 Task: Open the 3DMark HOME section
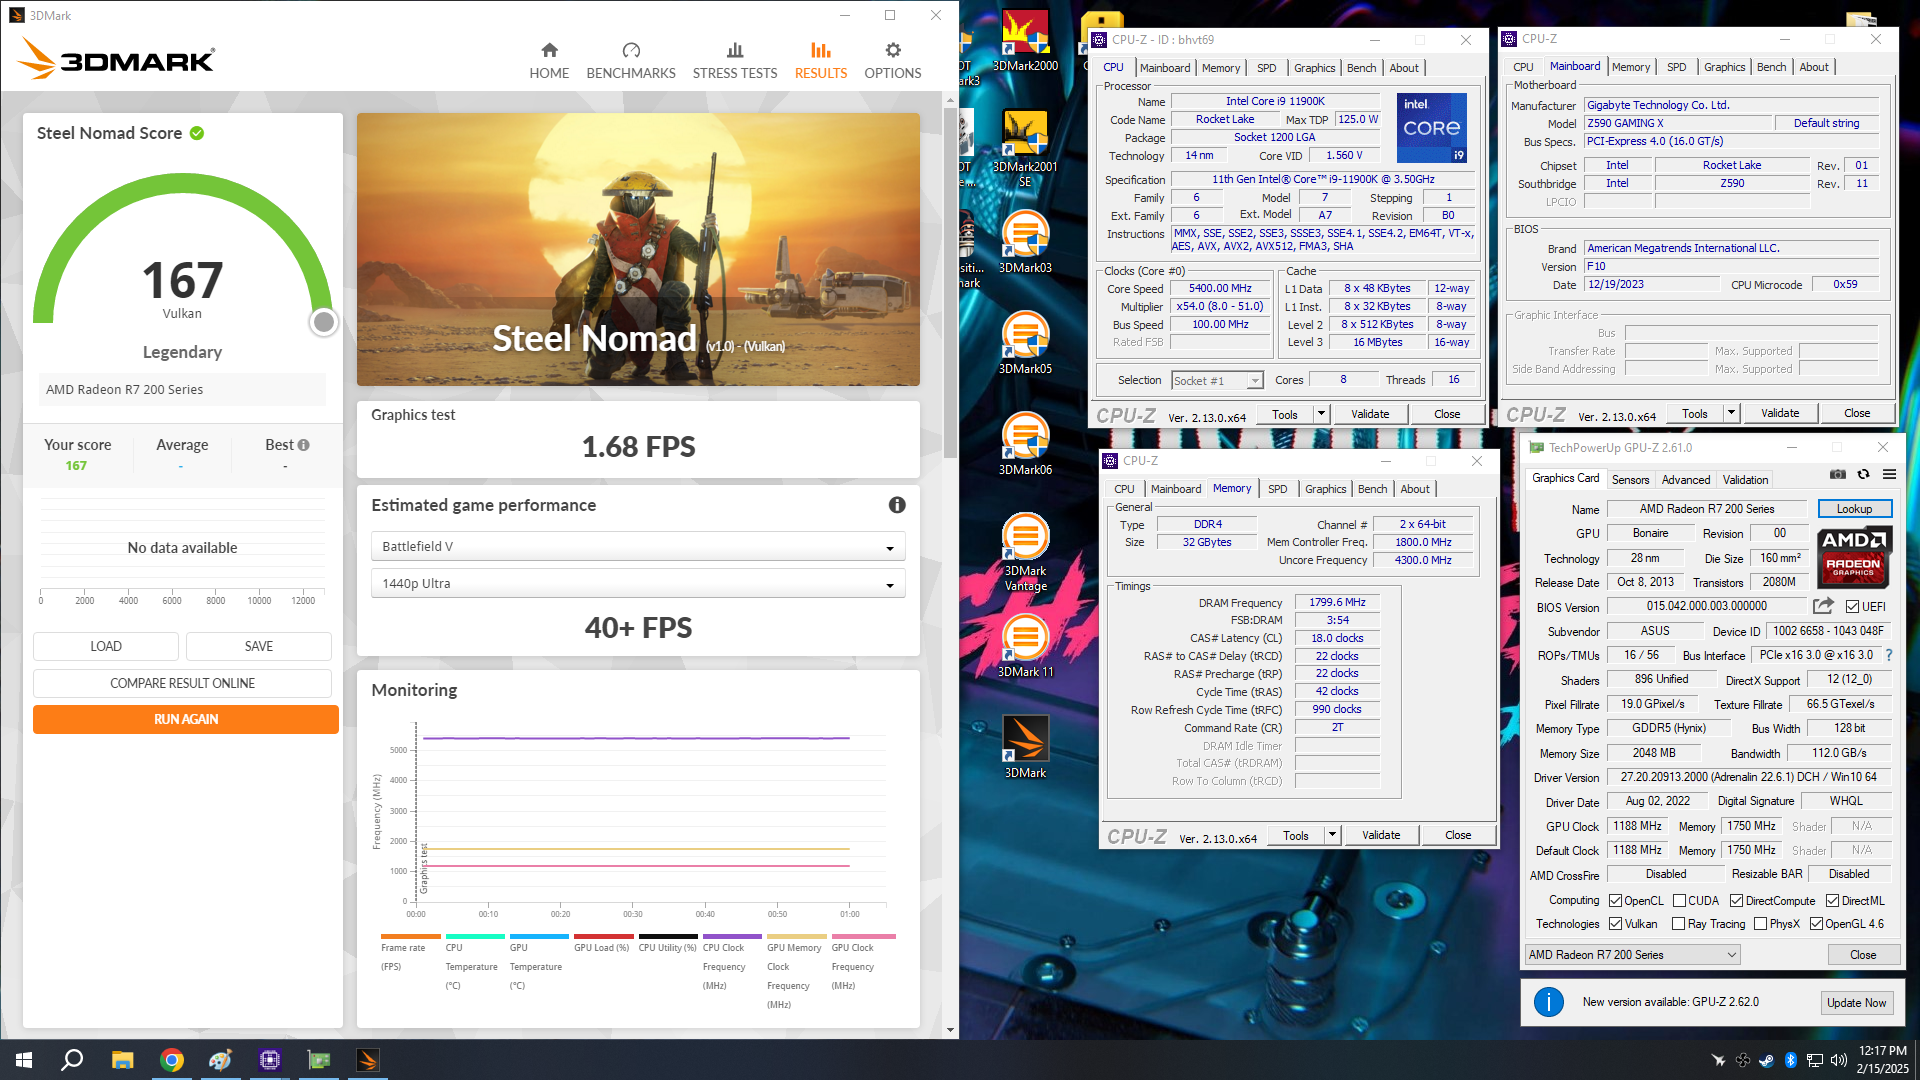coord(549,61)
